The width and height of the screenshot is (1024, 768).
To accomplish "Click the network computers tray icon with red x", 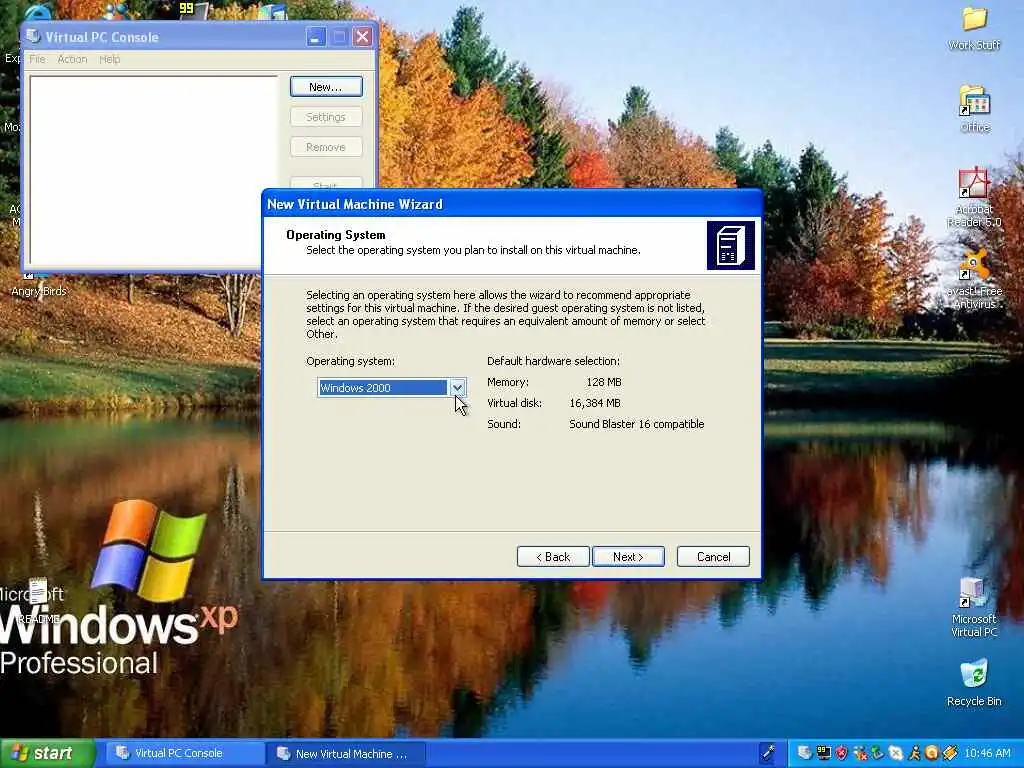I will [860, 753].
